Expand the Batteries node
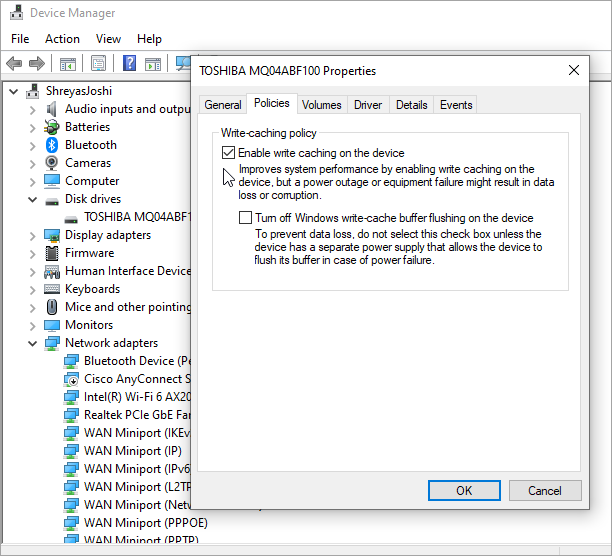612x556 pixels. coord(33,128)
